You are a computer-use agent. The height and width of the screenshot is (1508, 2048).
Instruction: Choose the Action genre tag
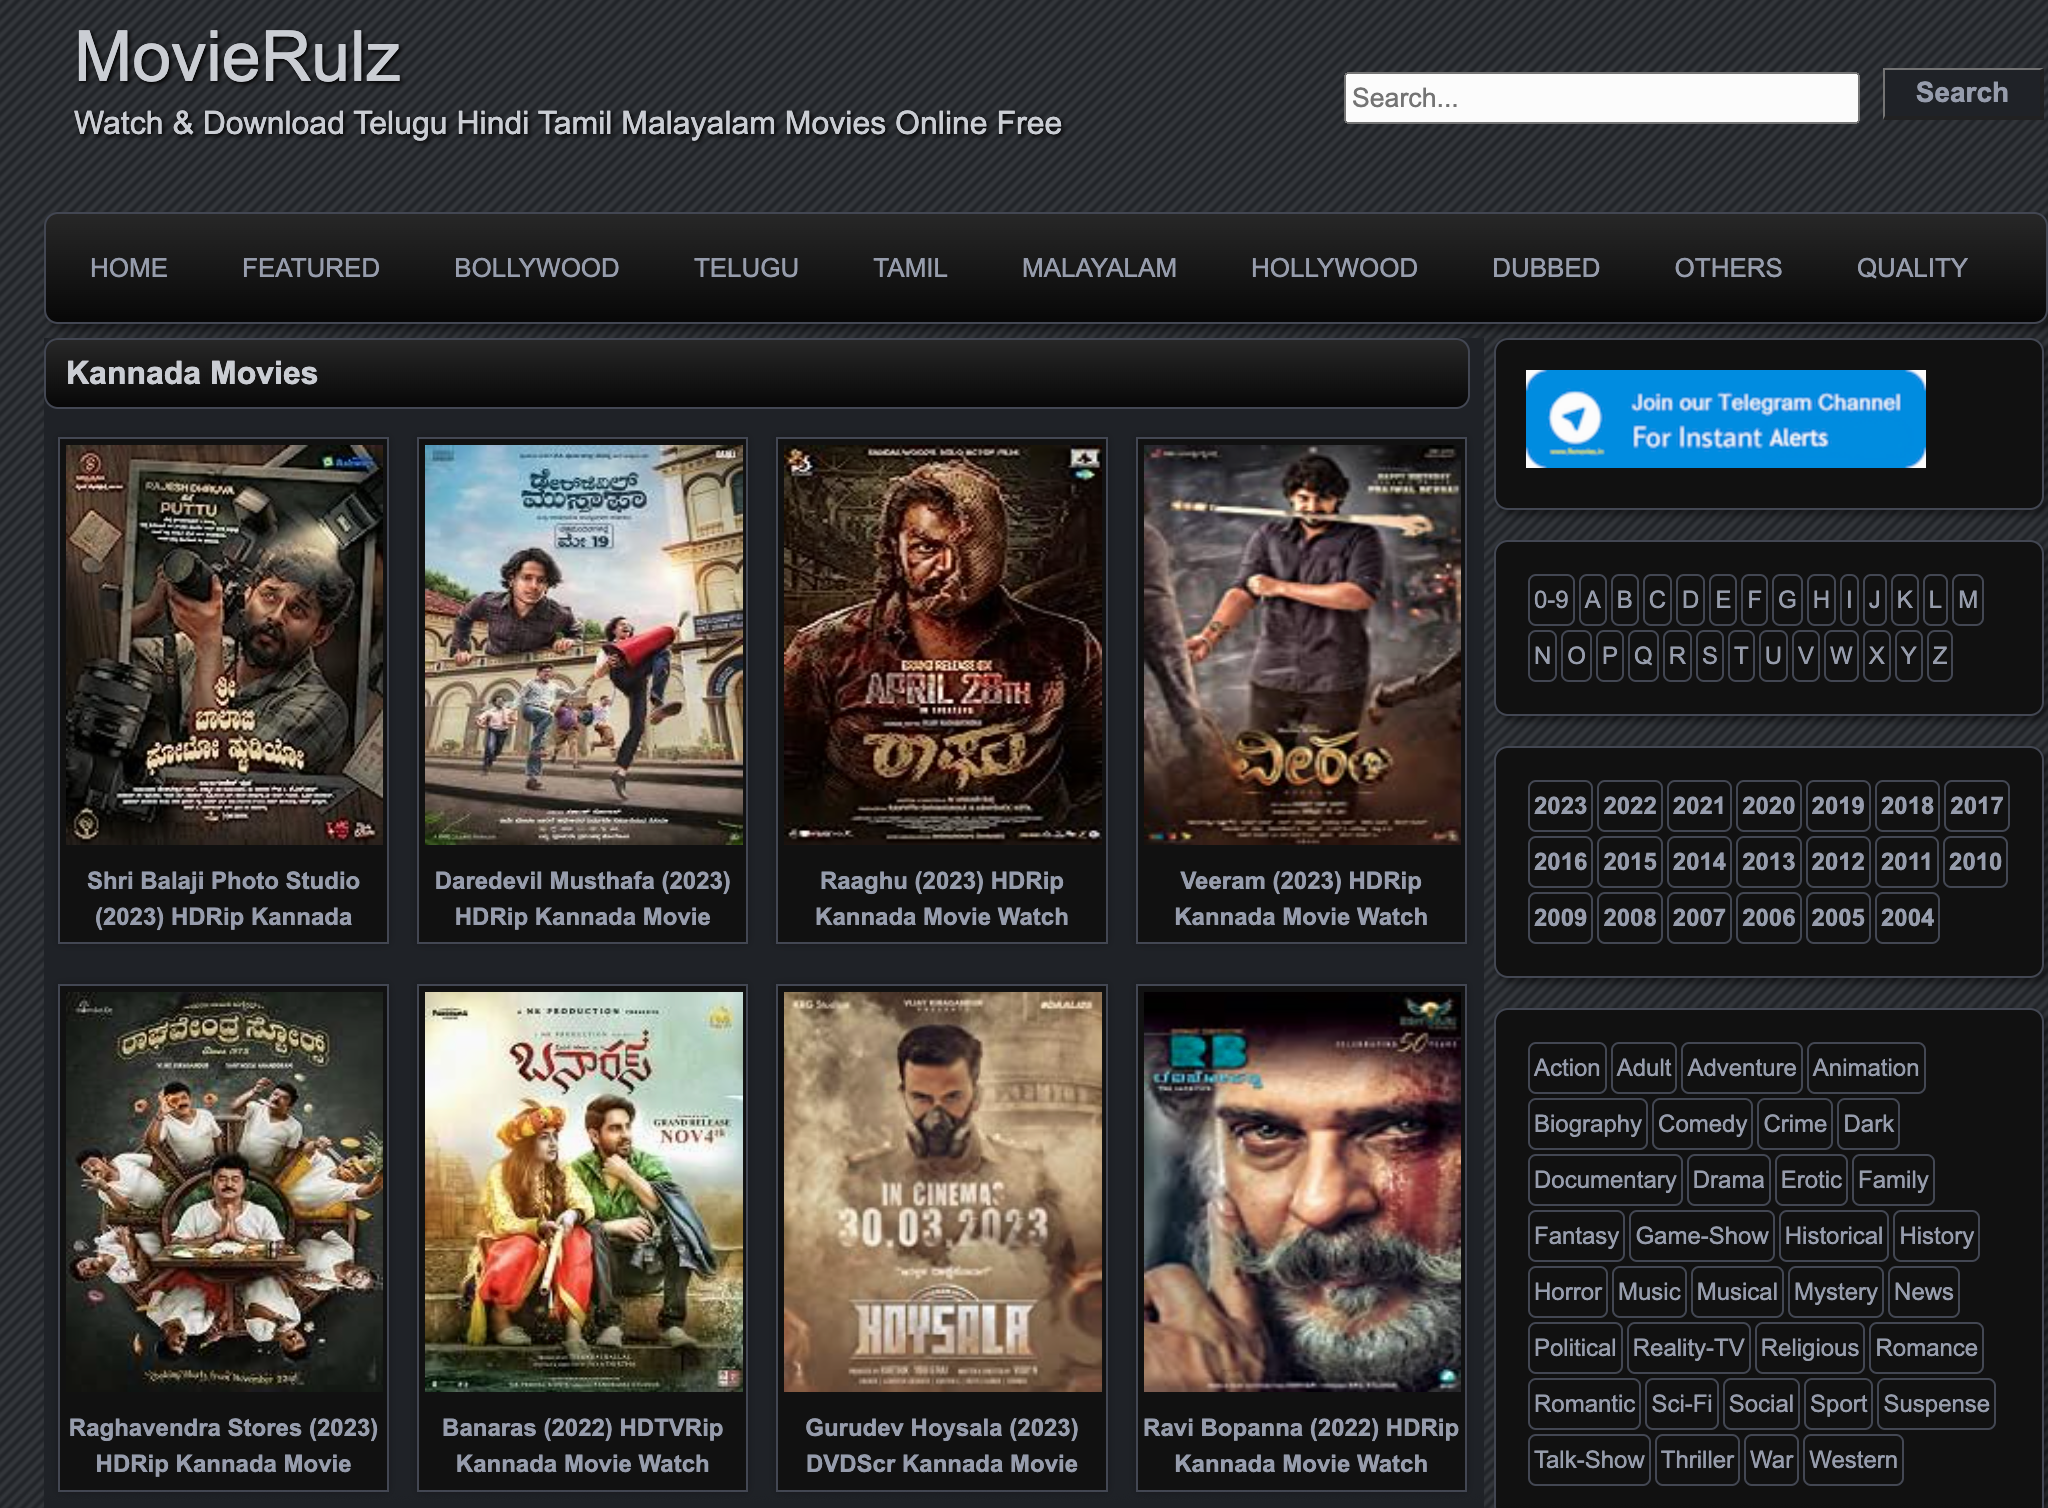pyautogui.click(x=1567, y=1068)
